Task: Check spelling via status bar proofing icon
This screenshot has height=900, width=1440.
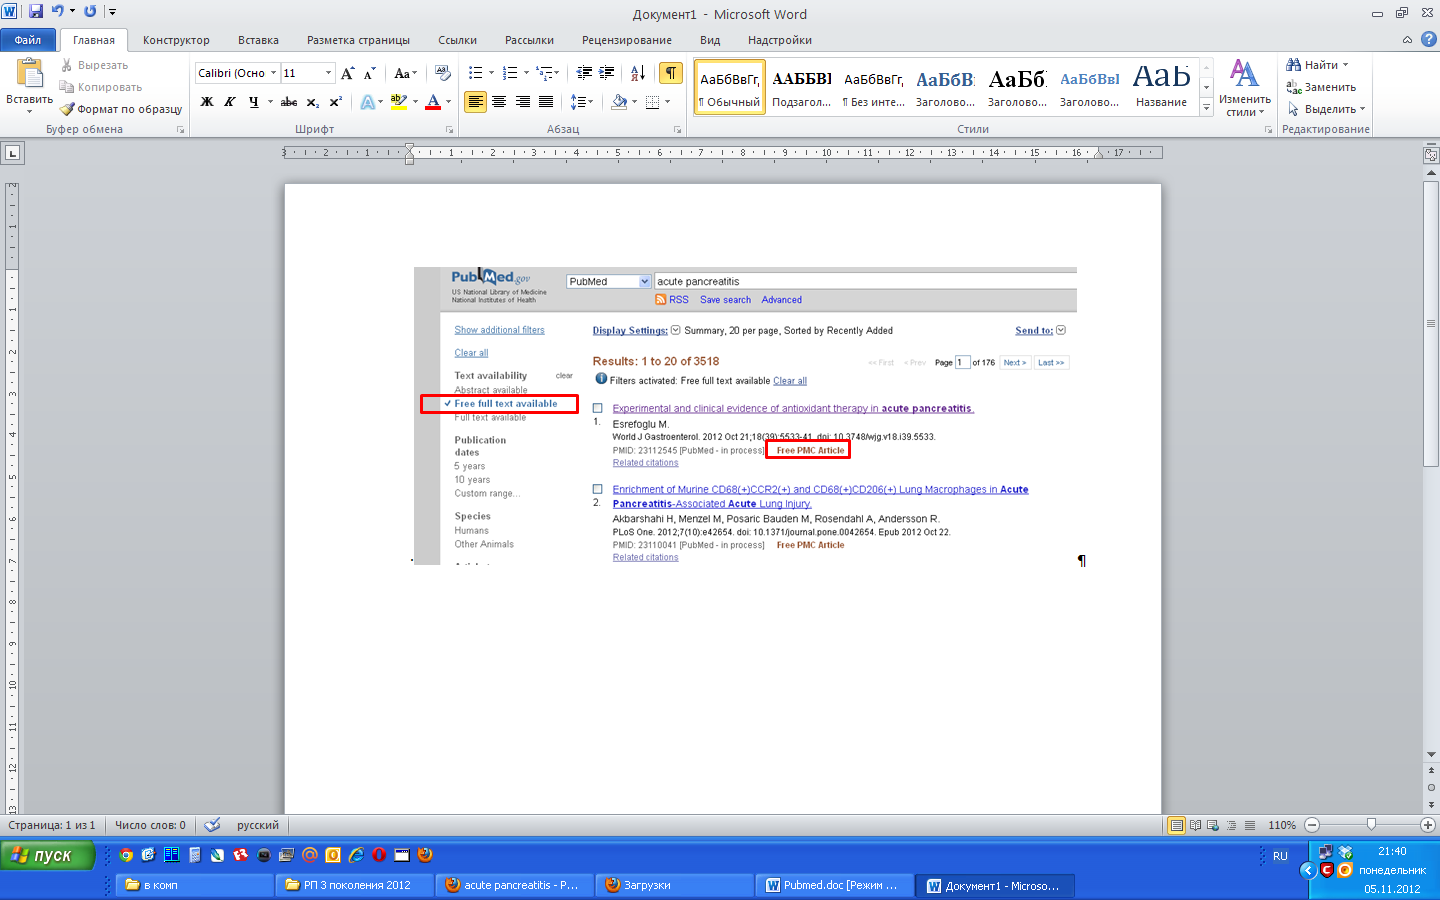Action: coord(212,825)
